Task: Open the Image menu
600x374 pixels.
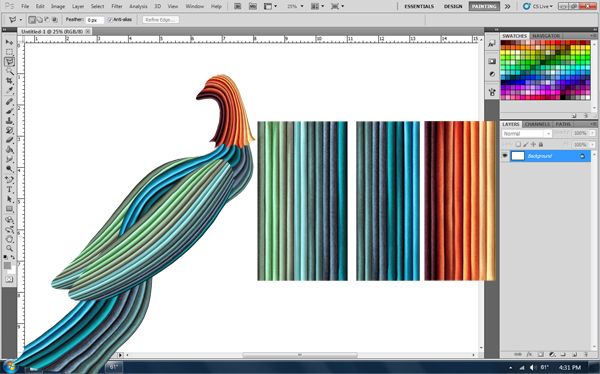Action: coord(58,7)
